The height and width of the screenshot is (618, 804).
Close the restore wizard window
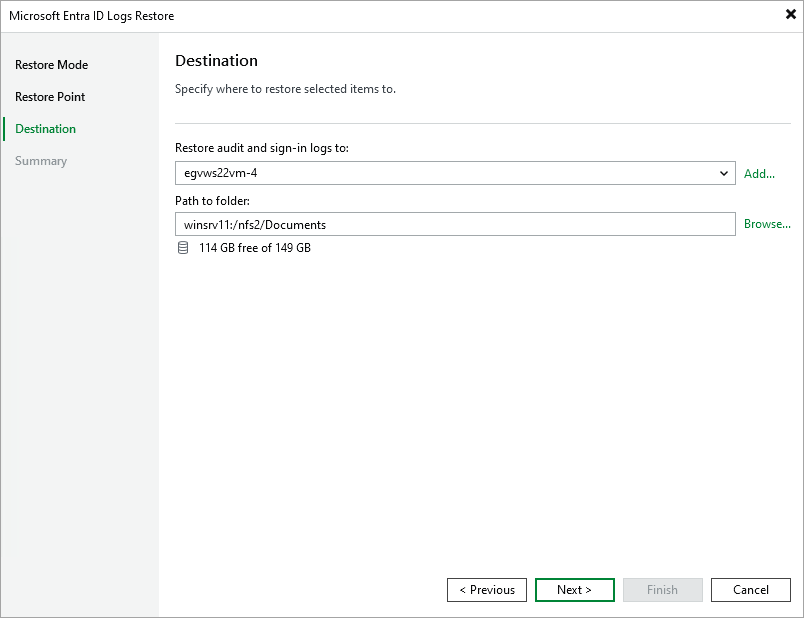click(789, 14)
